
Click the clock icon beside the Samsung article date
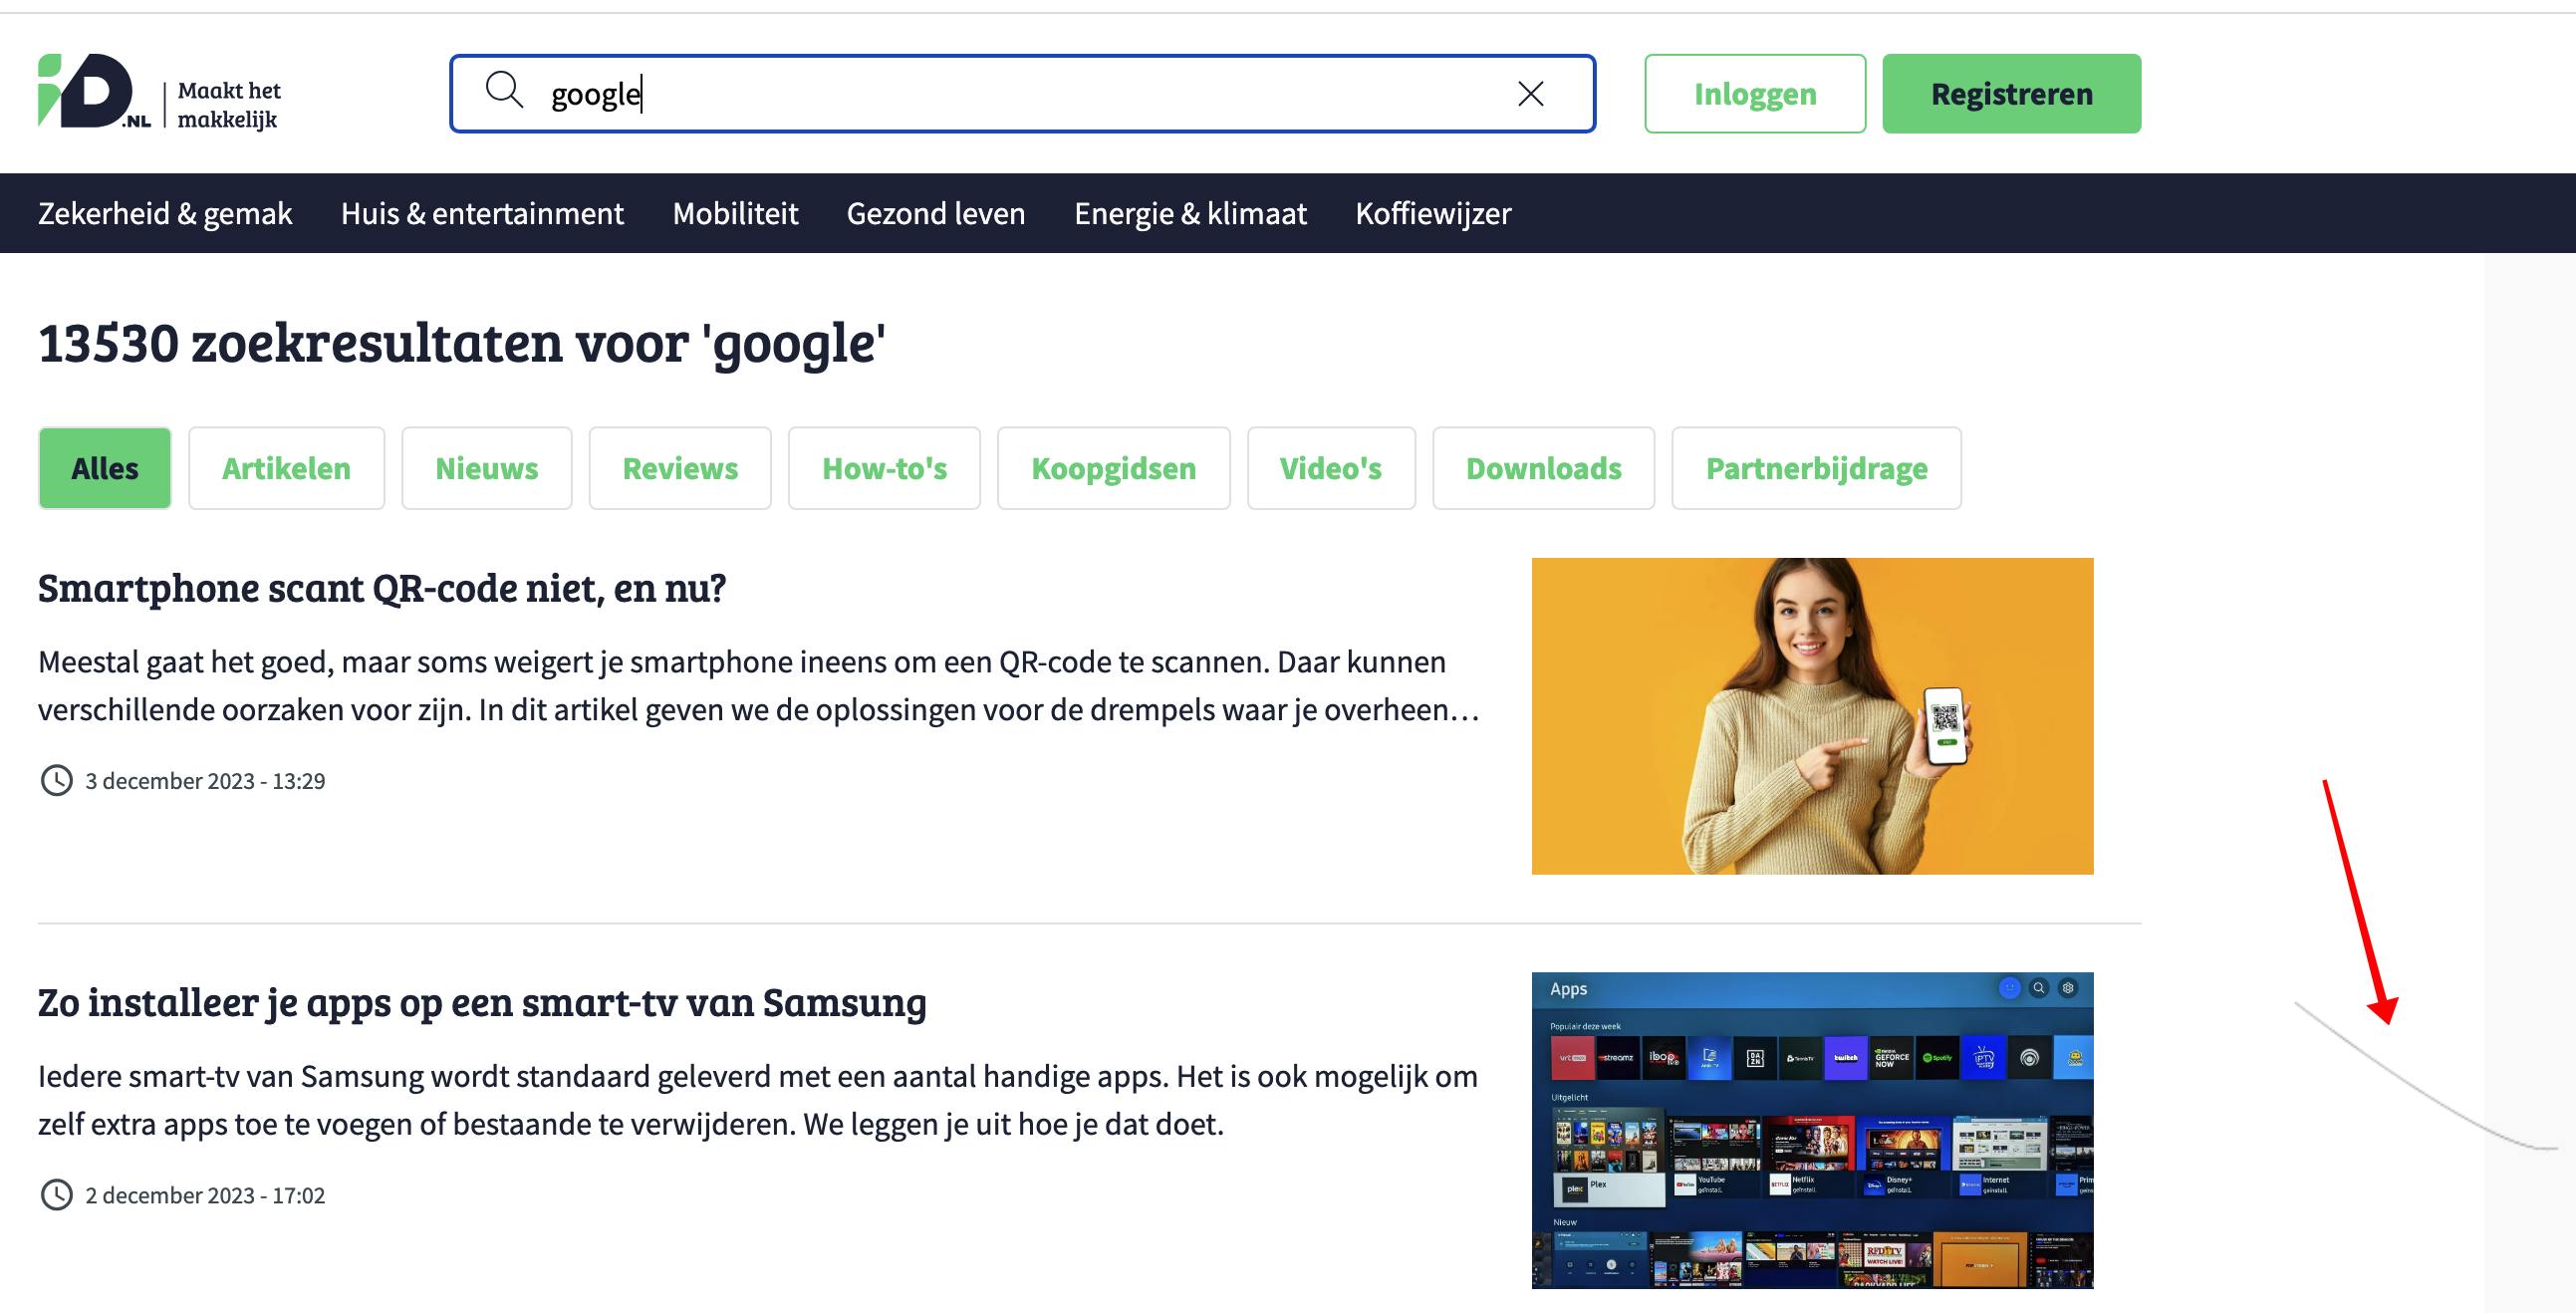click(x=57, y=1194)
